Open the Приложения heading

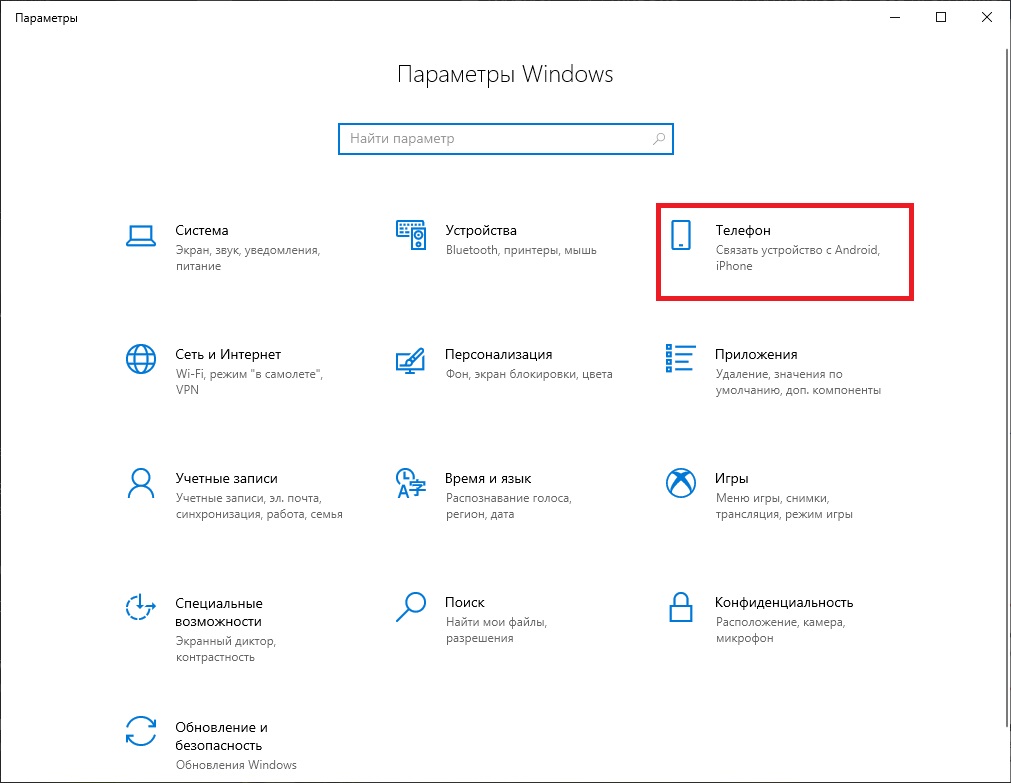756,354
